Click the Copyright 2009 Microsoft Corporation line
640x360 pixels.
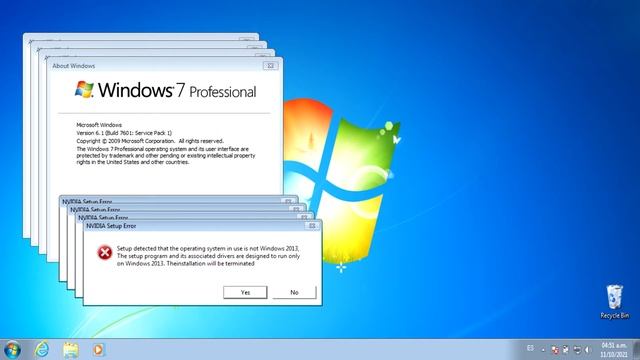(150, 141)
